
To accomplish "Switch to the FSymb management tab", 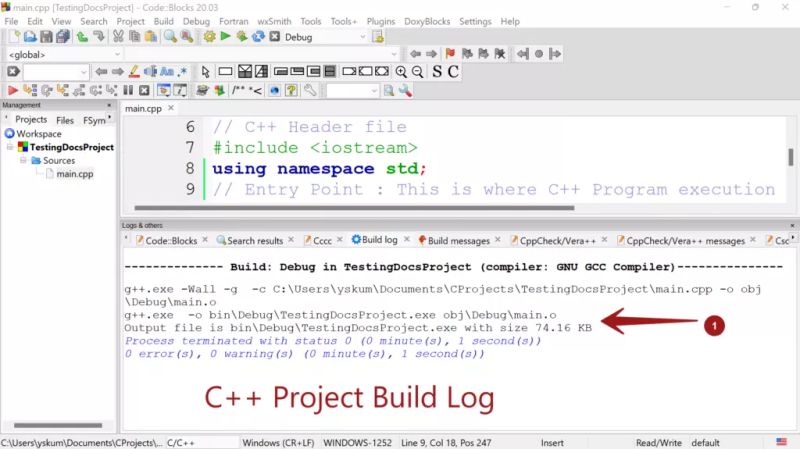I will [x=94, y=120].
